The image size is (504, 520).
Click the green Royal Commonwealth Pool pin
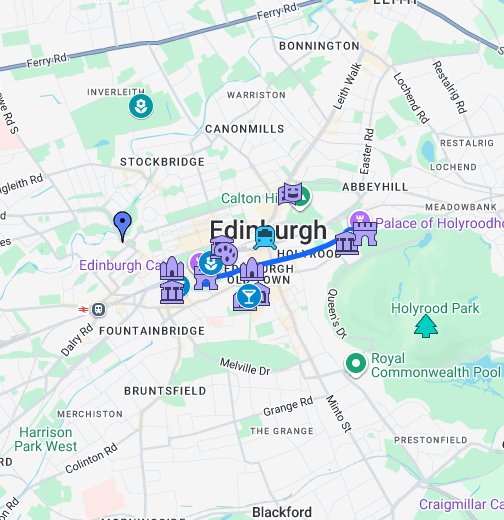click(356, 365)
